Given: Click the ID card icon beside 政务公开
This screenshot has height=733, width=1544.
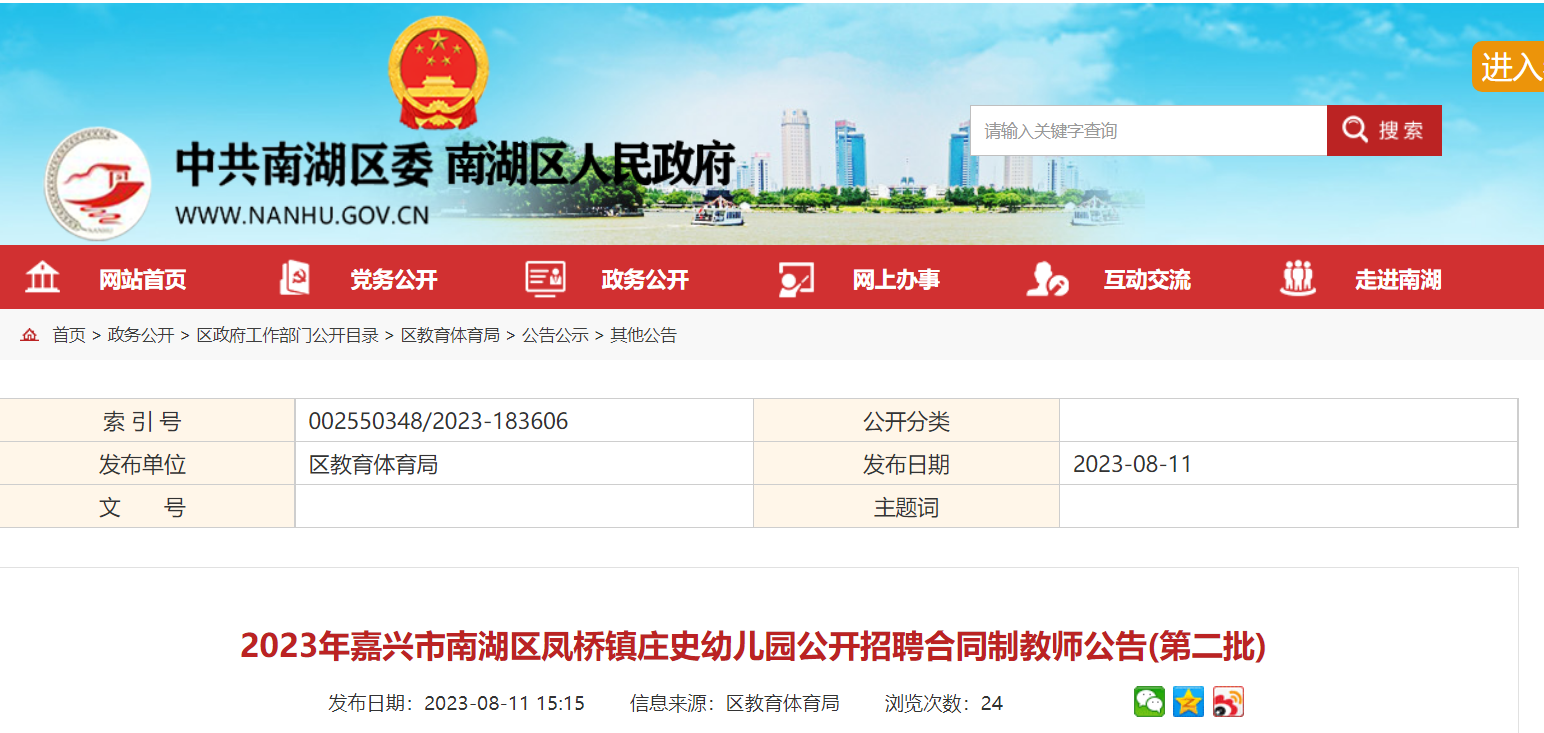Looking at the screenshot, I should (x=545, y=278).
